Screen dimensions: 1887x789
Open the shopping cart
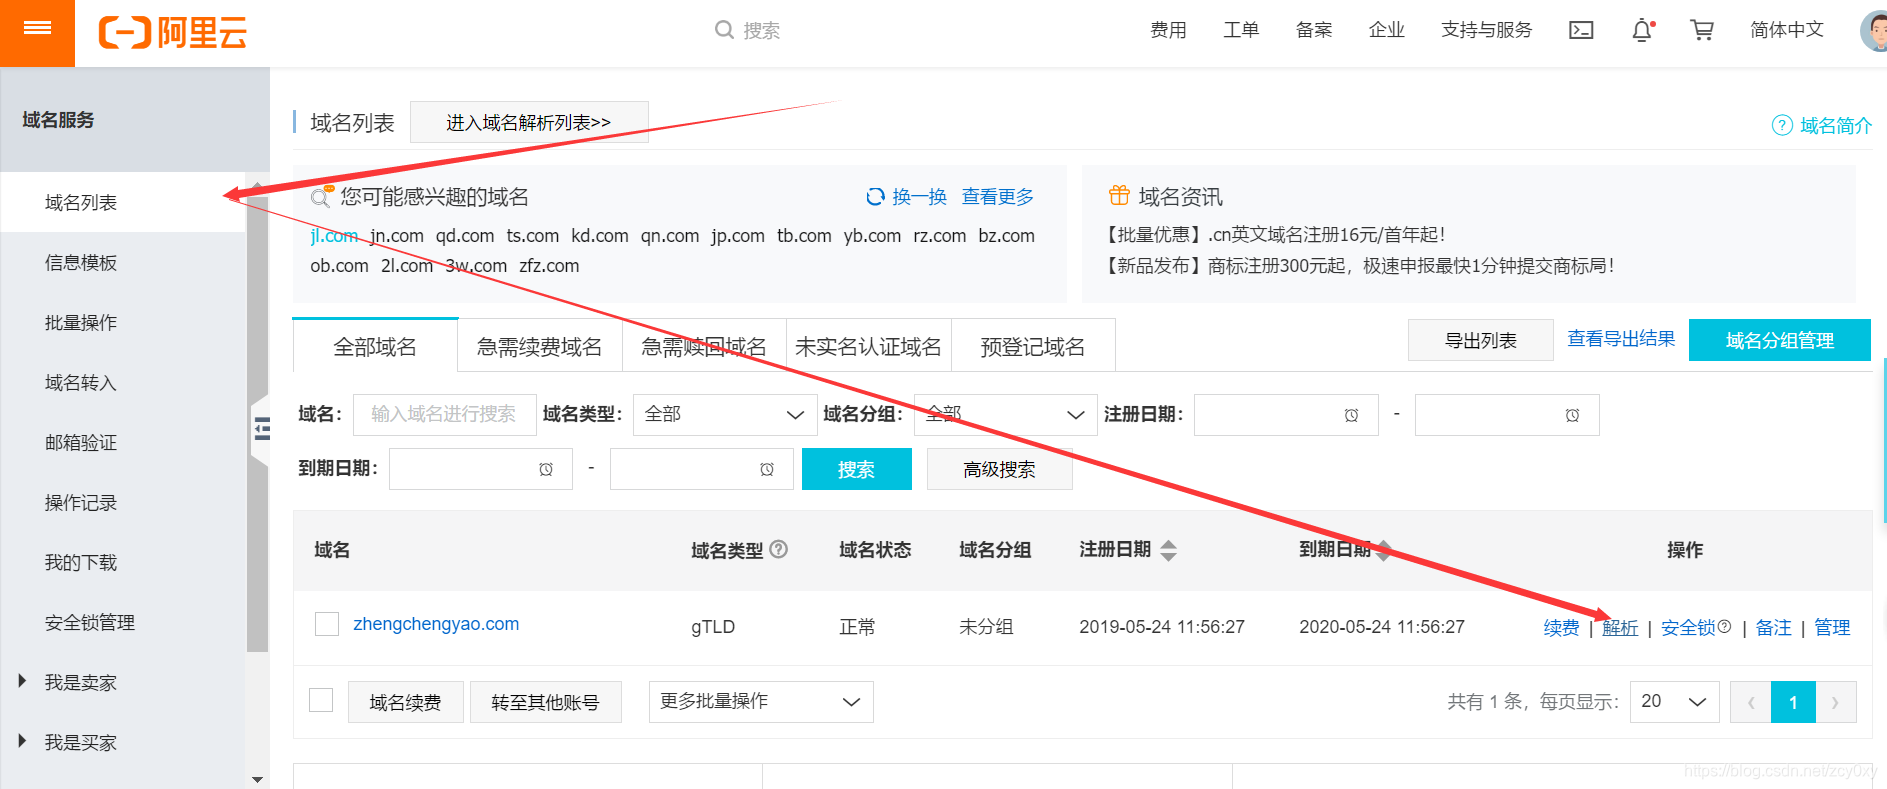[1702, 30]
